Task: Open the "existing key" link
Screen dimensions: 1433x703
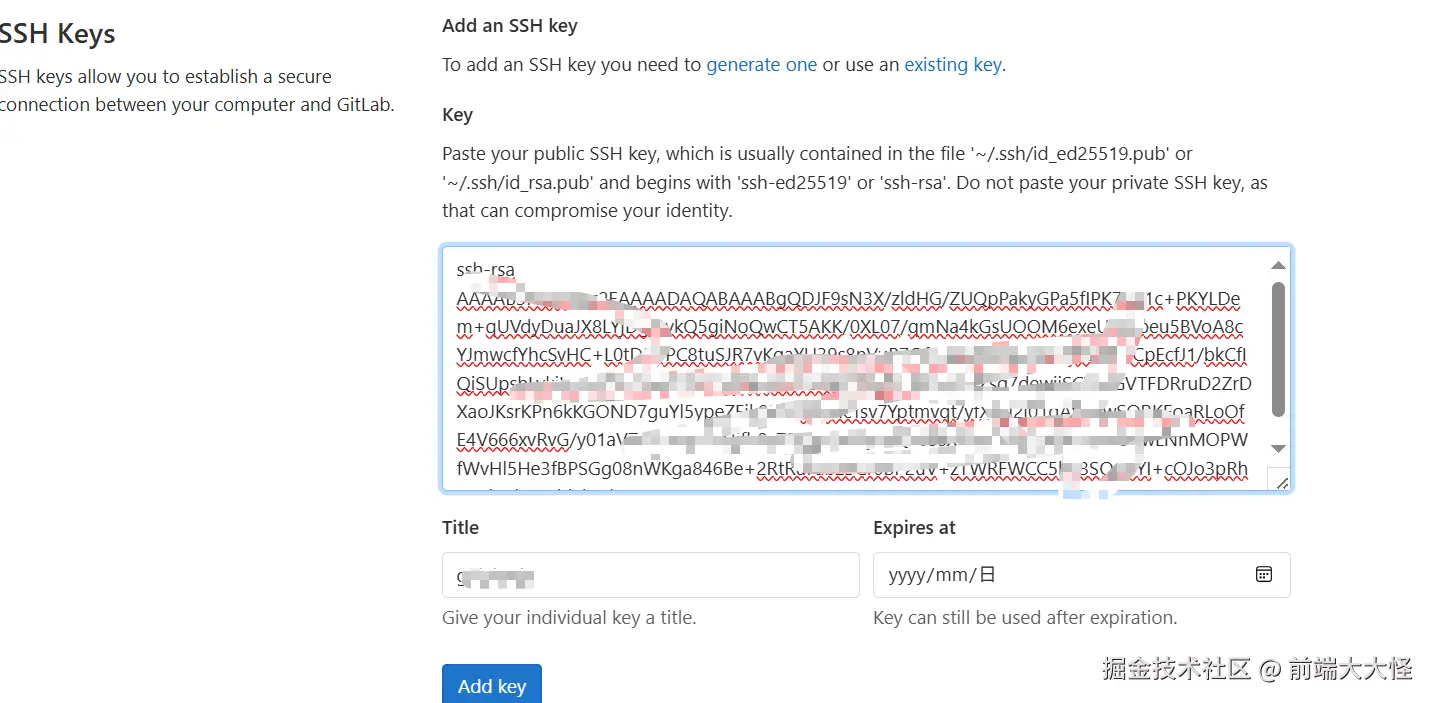Action: pyautogui.click(x=952, y=65)
